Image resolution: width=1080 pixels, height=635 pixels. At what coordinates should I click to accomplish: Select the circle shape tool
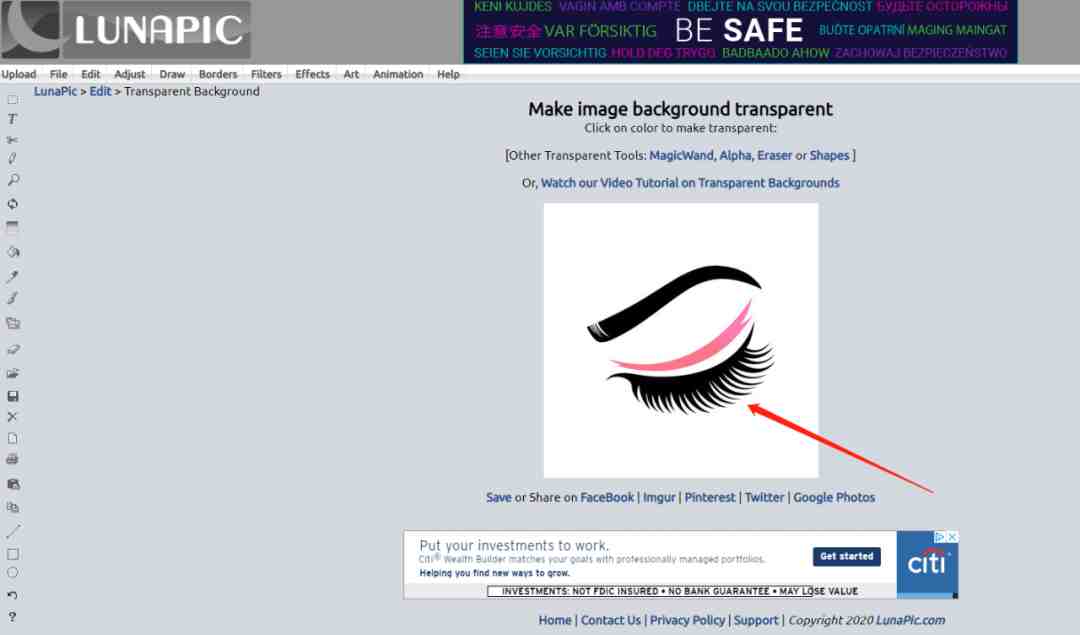pos(12,572)
